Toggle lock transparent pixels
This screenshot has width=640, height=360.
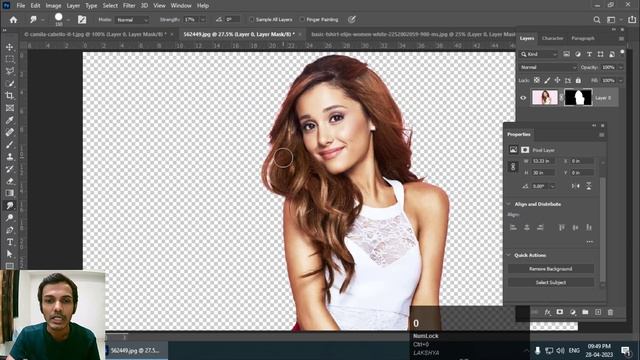537,80
